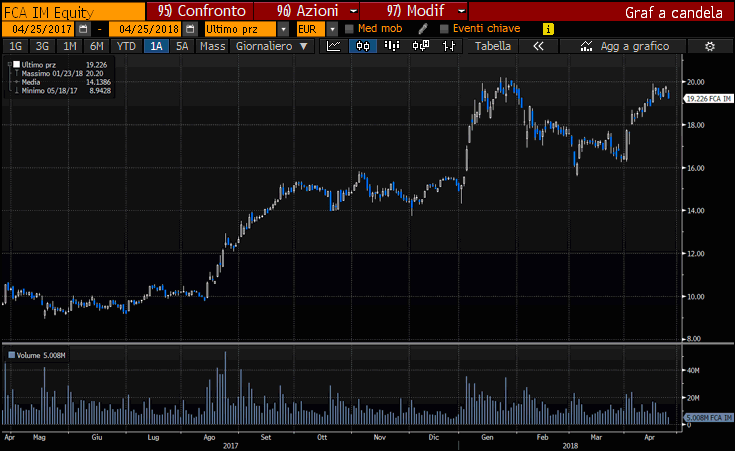Open the EUR currency dropdown arrow
This screenshot has height=451, width=735.
332,29
